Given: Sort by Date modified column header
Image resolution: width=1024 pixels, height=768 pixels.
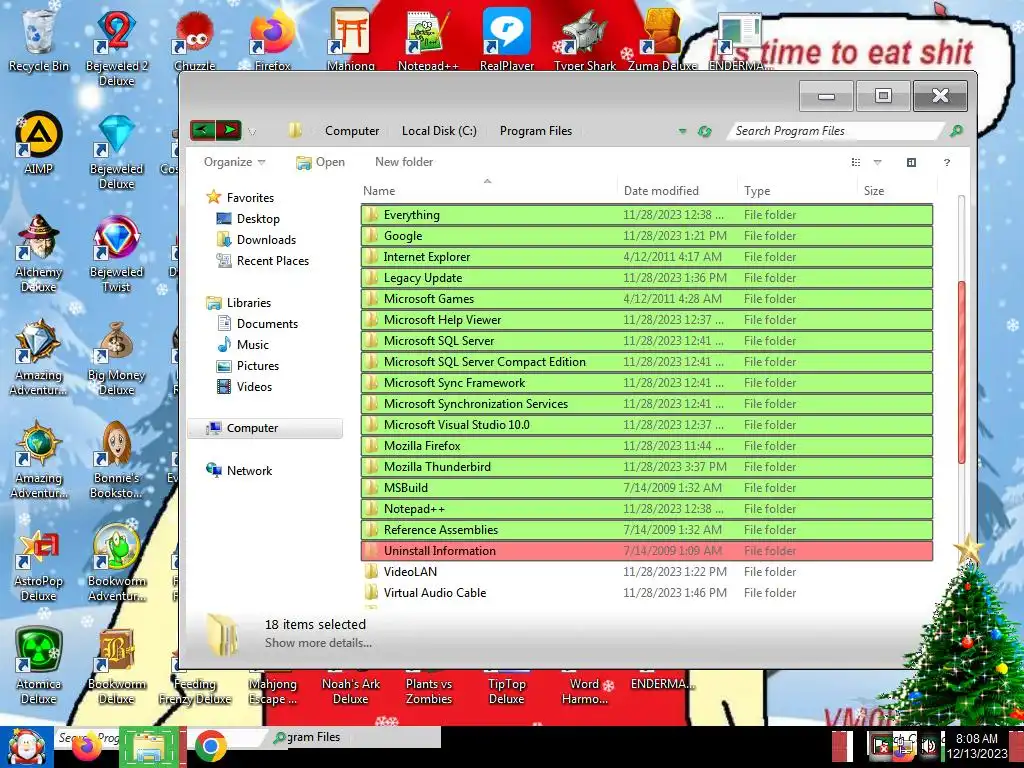Looking at the screenshot, I should 677,191.
